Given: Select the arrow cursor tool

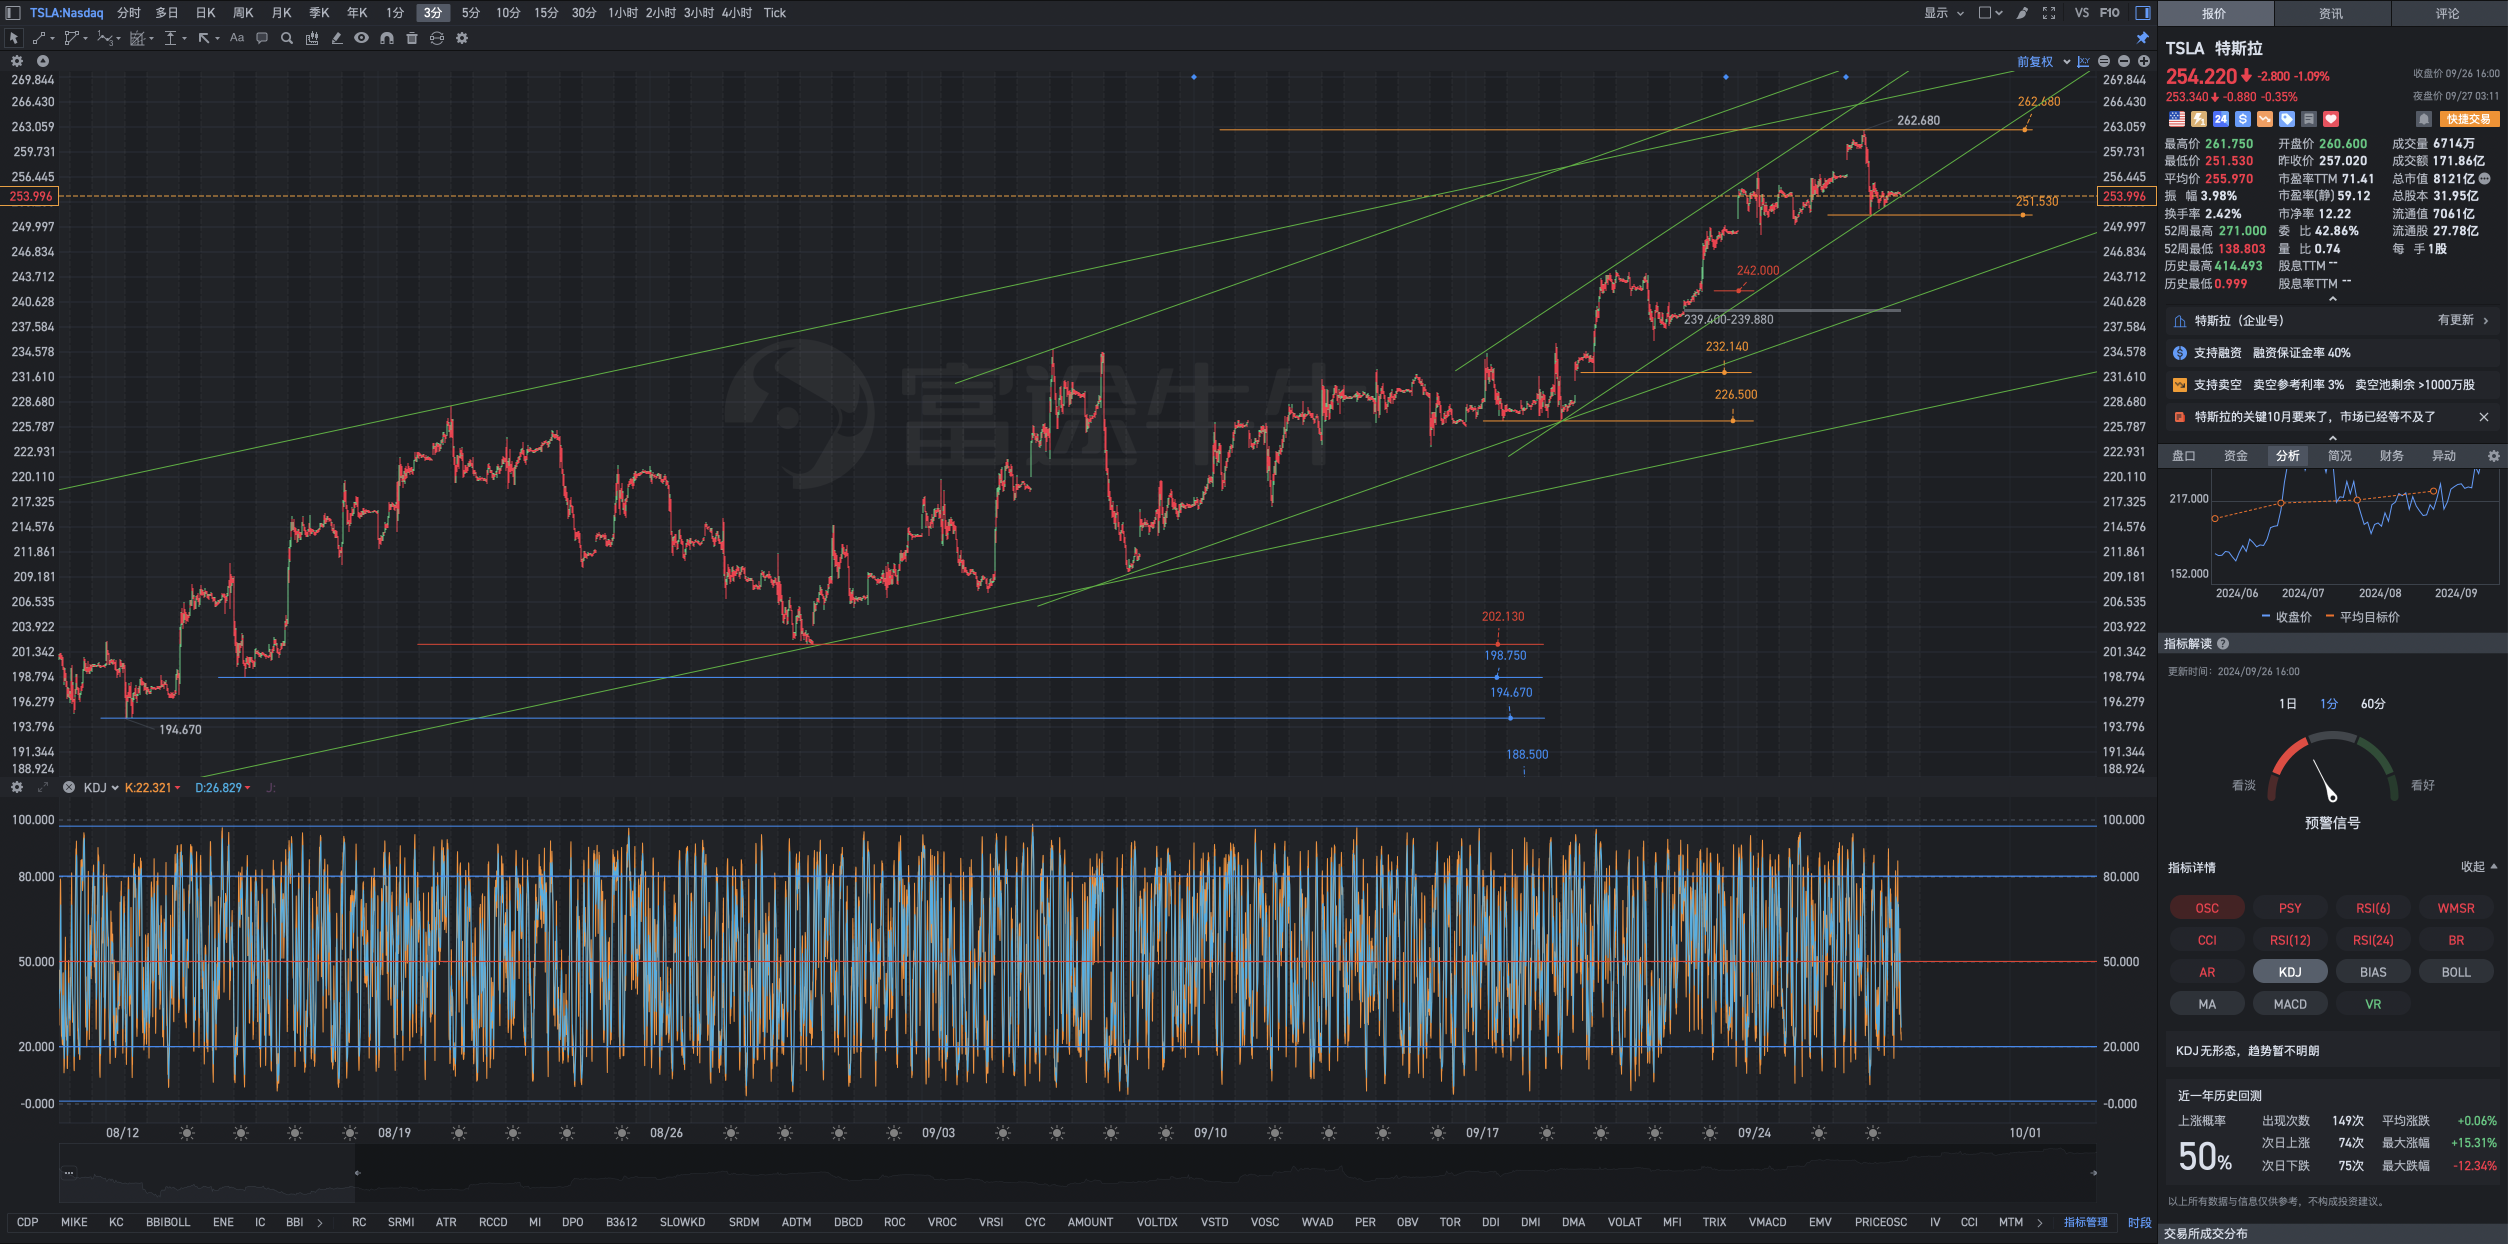Looking at the screenshot, I should (x=14, y=38).
